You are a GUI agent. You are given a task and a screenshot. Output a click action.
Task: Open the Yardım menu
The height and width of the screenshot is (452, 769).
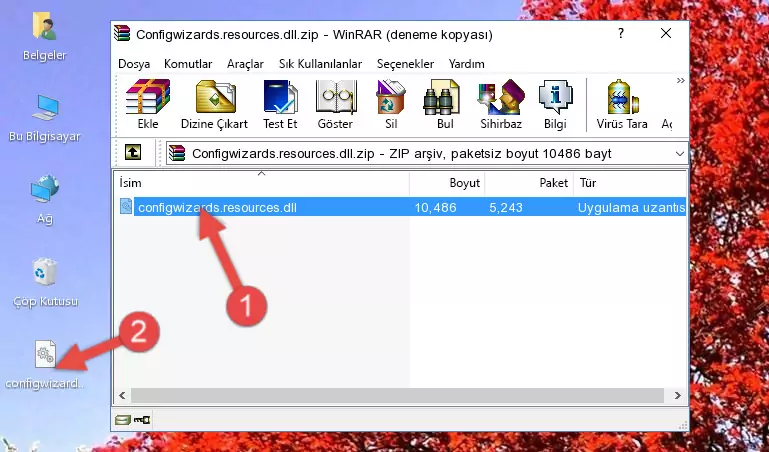pos(466,64)
